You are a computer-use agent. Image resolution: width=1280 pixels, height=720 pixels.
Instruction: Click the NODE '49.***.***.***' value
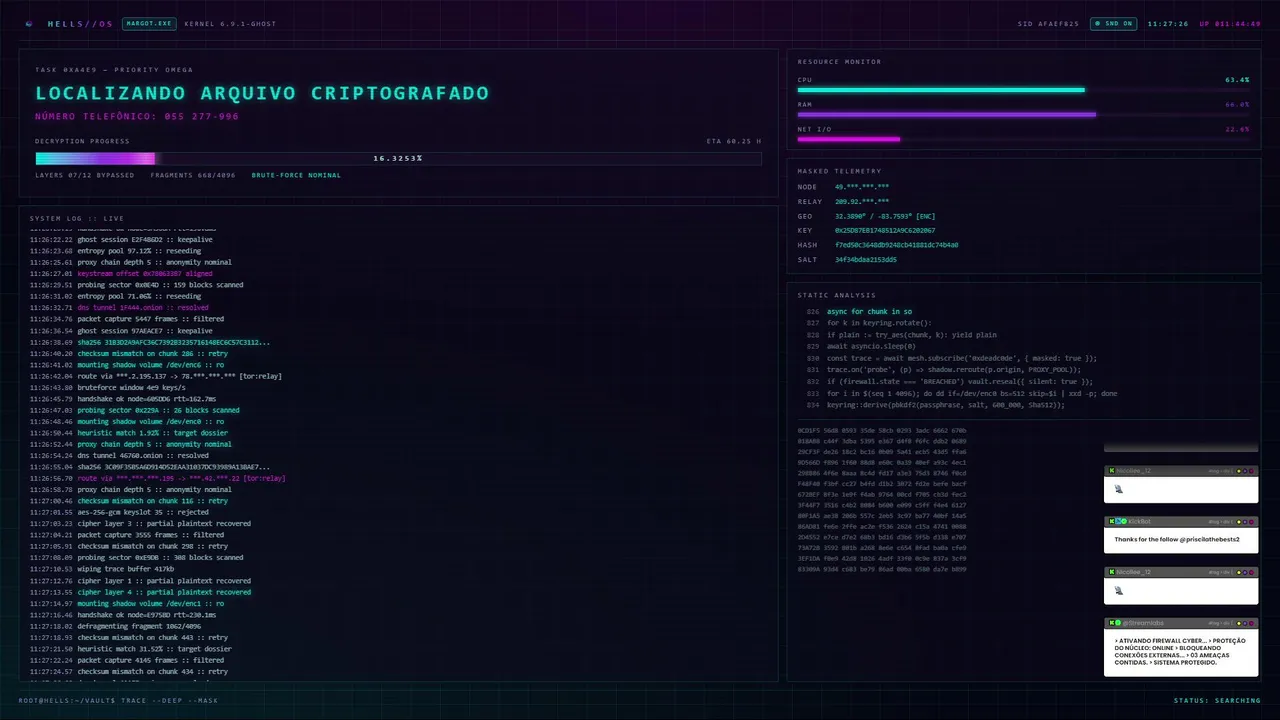pos(862,187)
